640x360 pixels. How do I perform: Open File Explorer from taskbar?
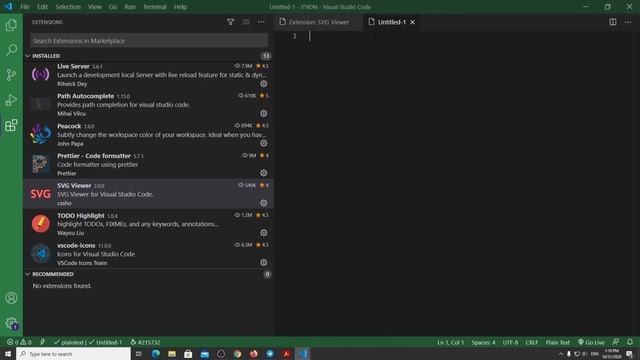click(x=172, y=353)
